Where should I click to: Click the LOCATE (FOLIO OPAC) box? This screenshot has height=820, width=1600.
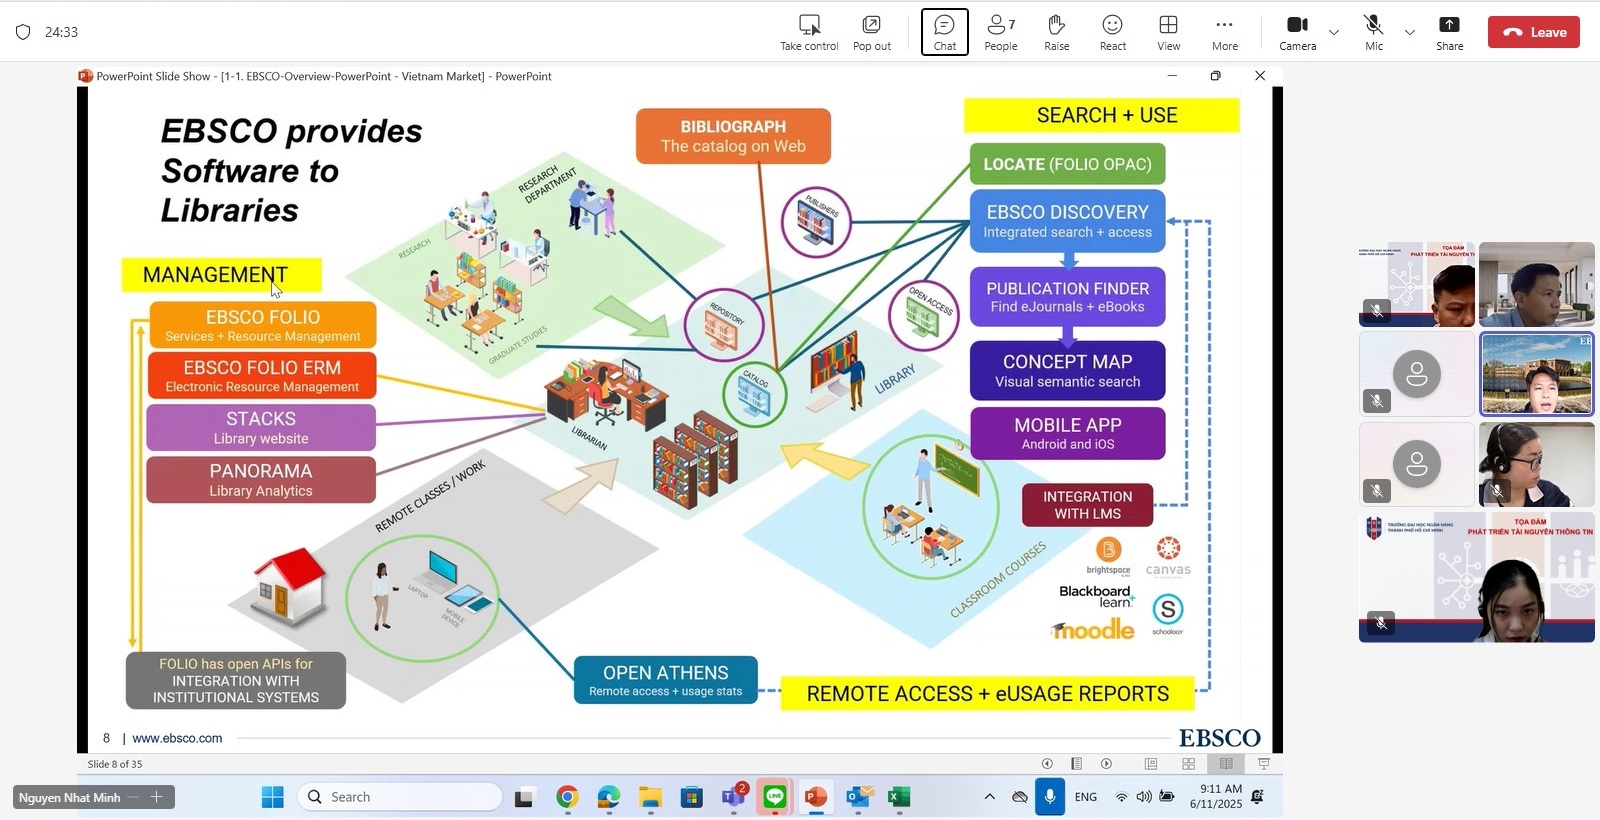pos(1067,164)
